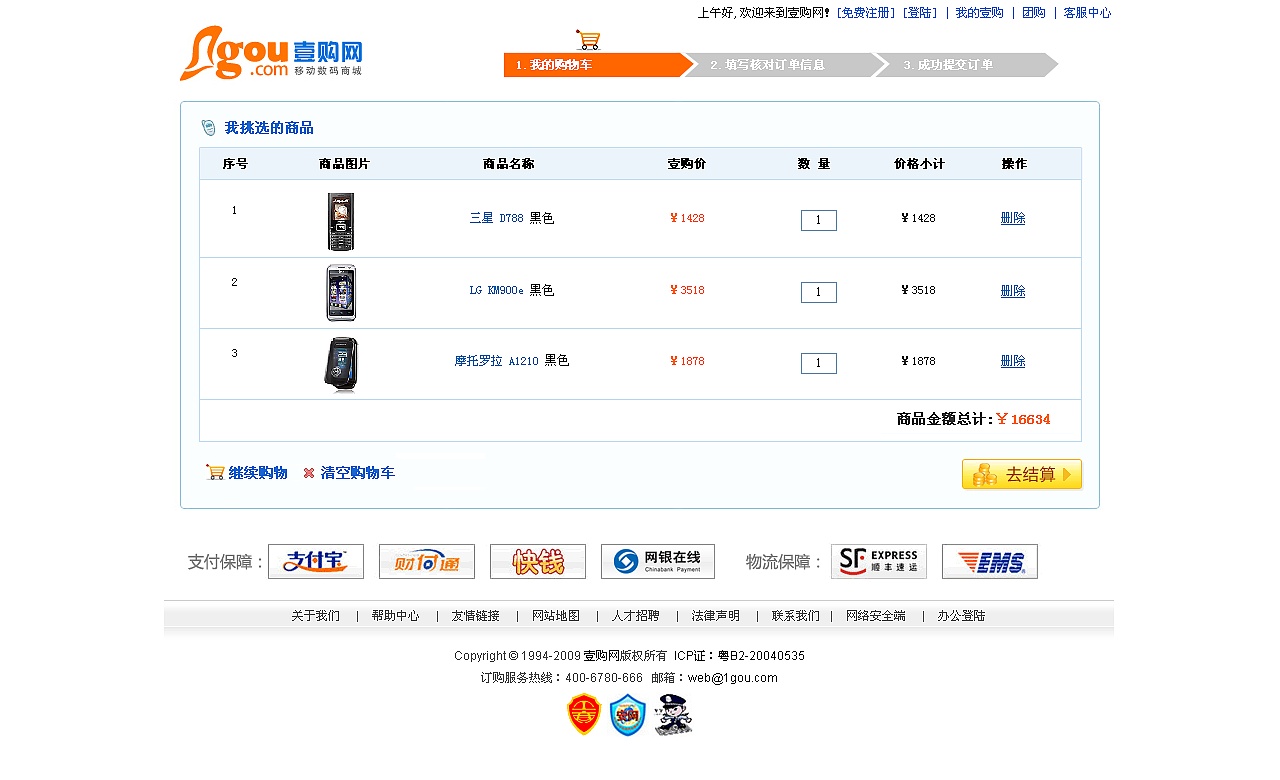
Task: Click the 1gou.com logo
Action: click(271, 53)
